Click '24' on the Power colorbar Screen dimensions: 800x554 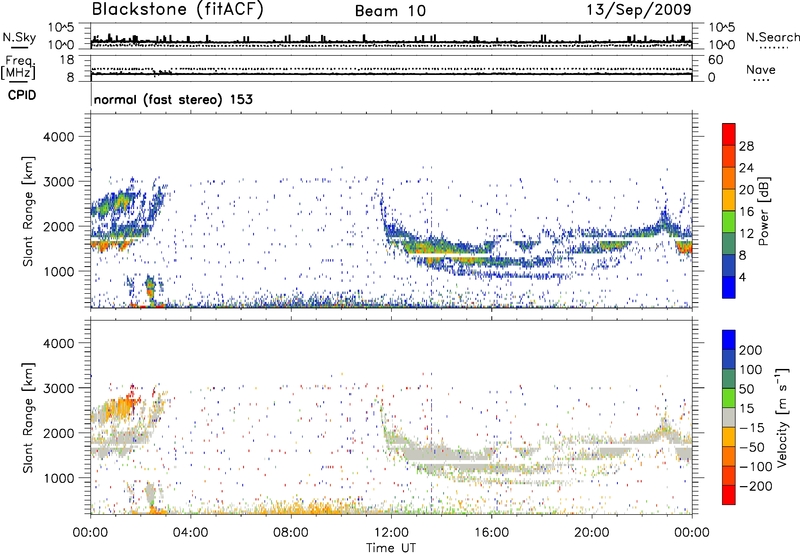tap(746, 168)
